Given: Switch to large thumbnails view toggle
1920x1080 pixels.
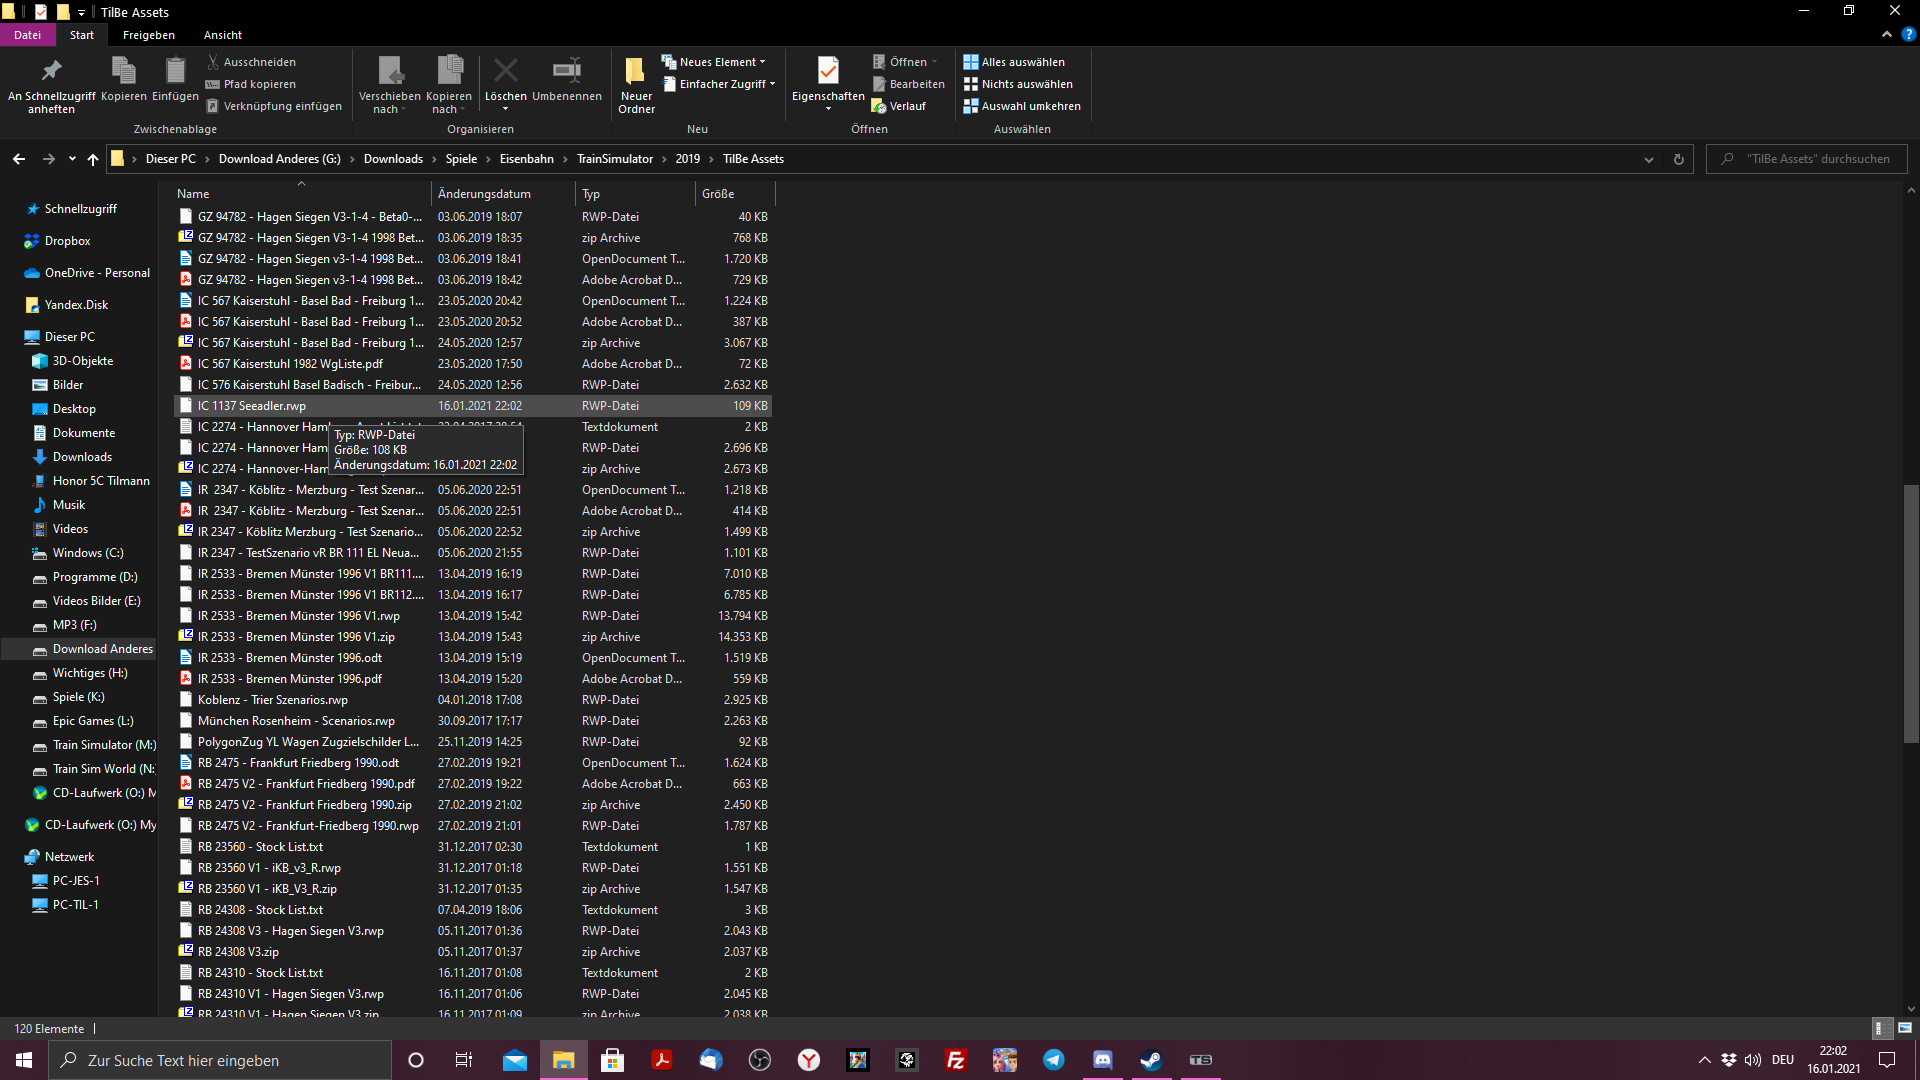Looking at the screenshot, I should click(x=1905, y=1028).
